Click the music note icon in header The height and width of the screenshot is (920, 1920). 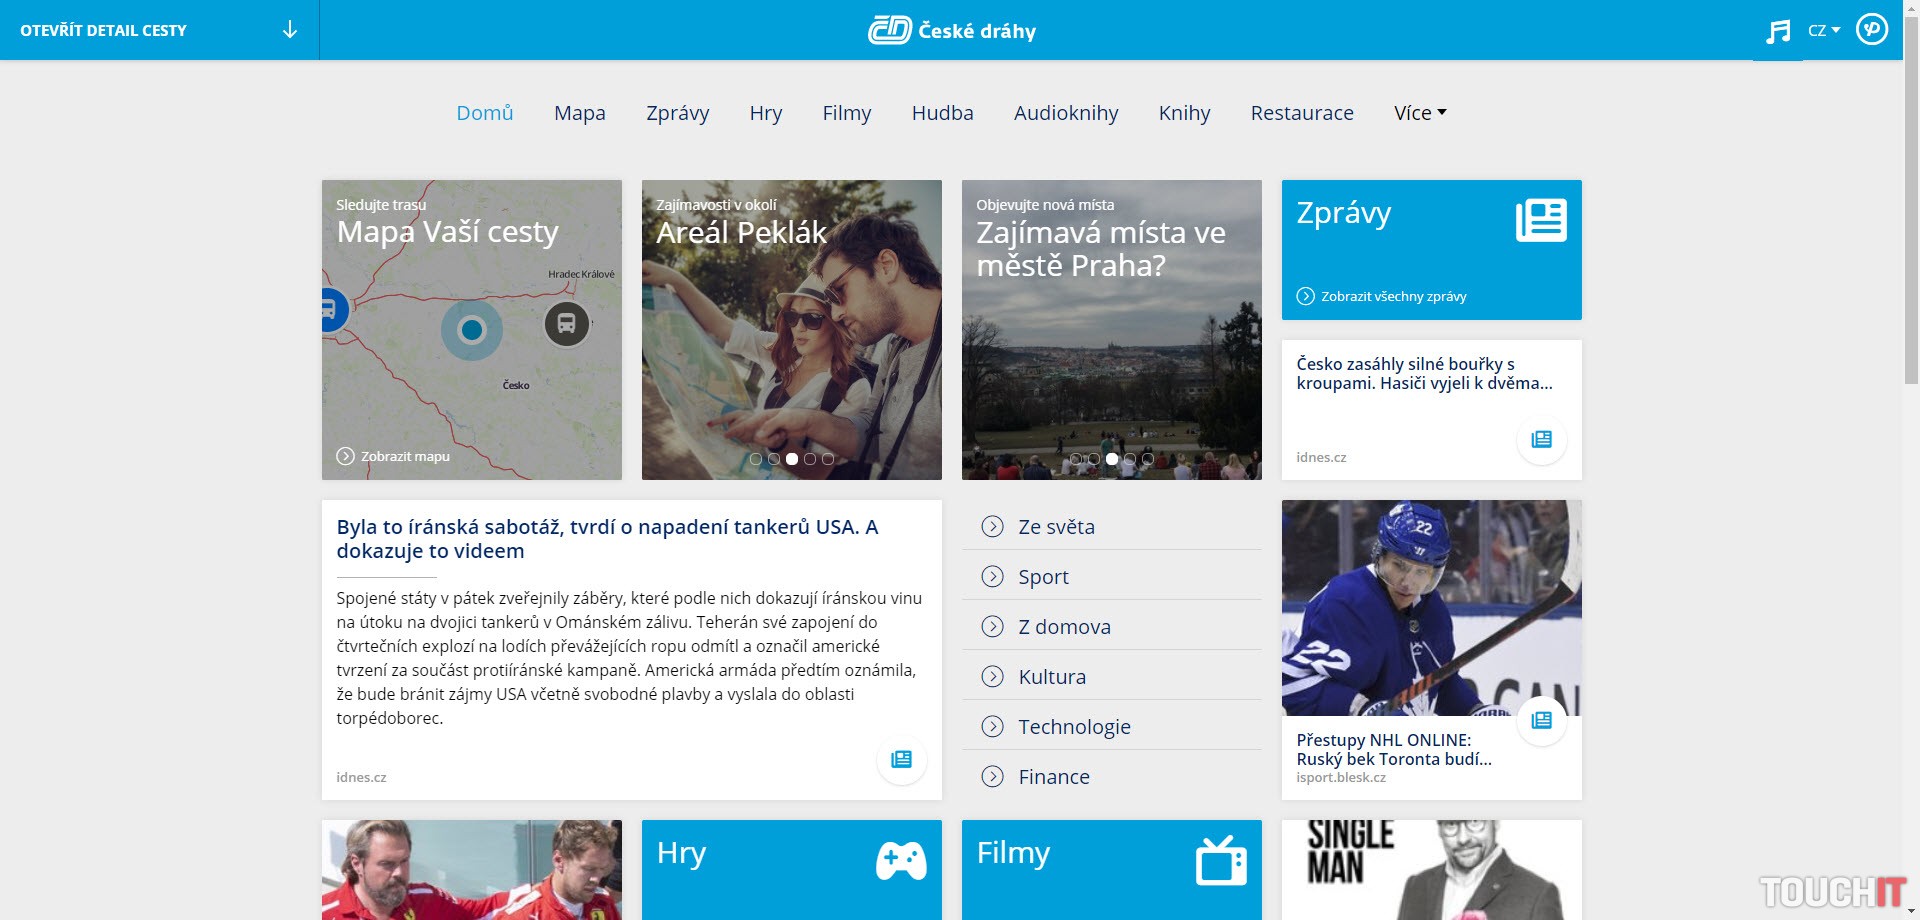click(1778, 32)
